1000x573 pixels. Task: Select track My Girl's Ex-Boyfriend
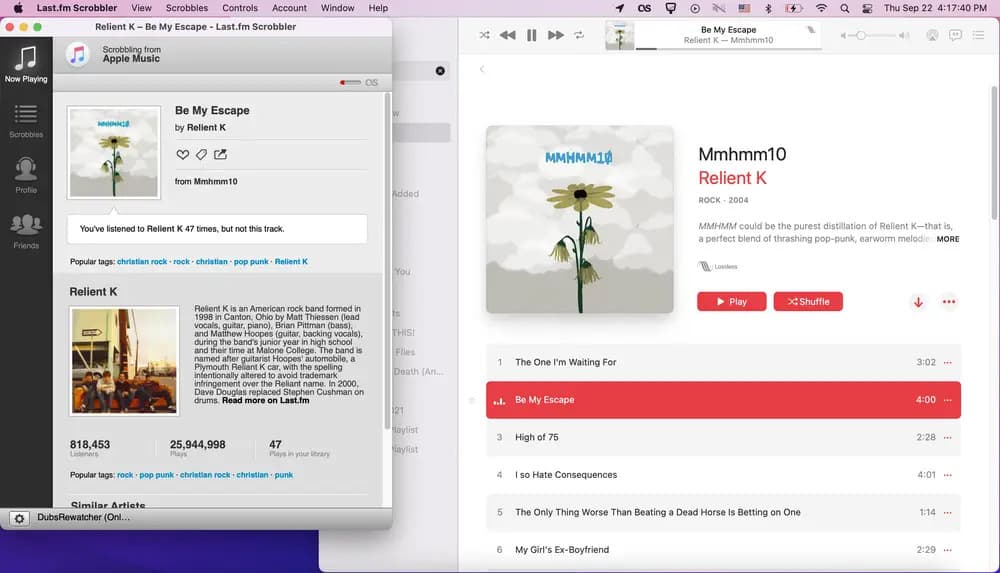click(723, 550)
